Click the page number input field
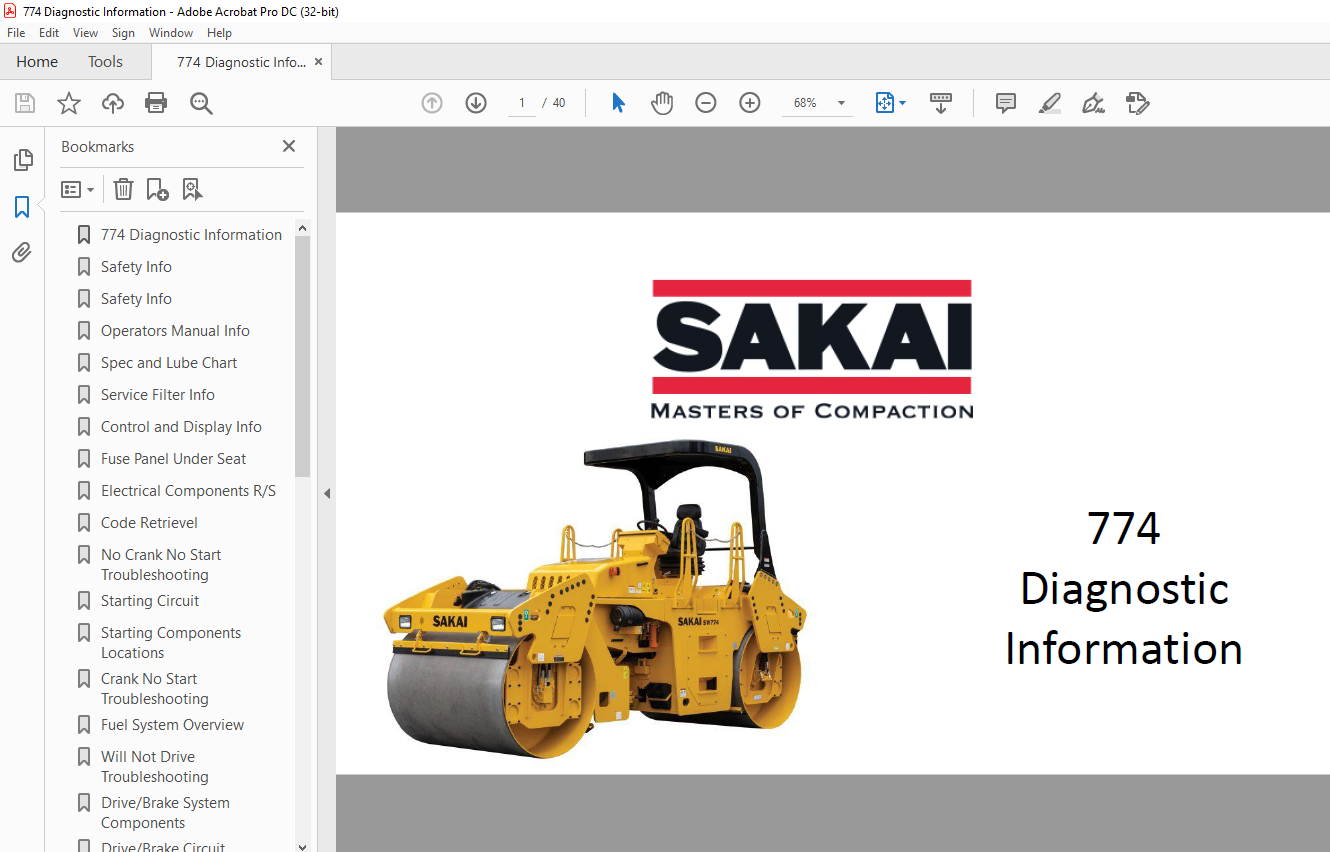 (x=521, y=103)
